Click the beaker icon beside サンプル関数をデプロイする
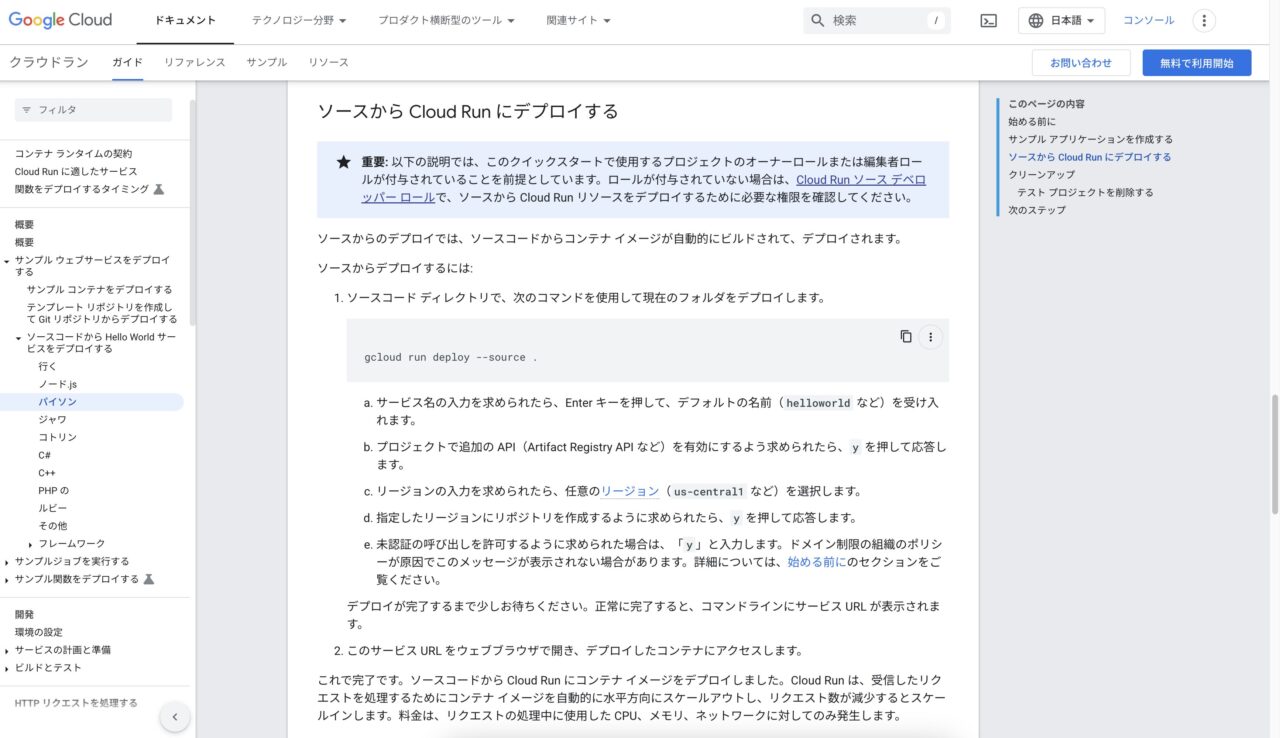Viewport: 1280px width, 738px height. pos(148,579)
